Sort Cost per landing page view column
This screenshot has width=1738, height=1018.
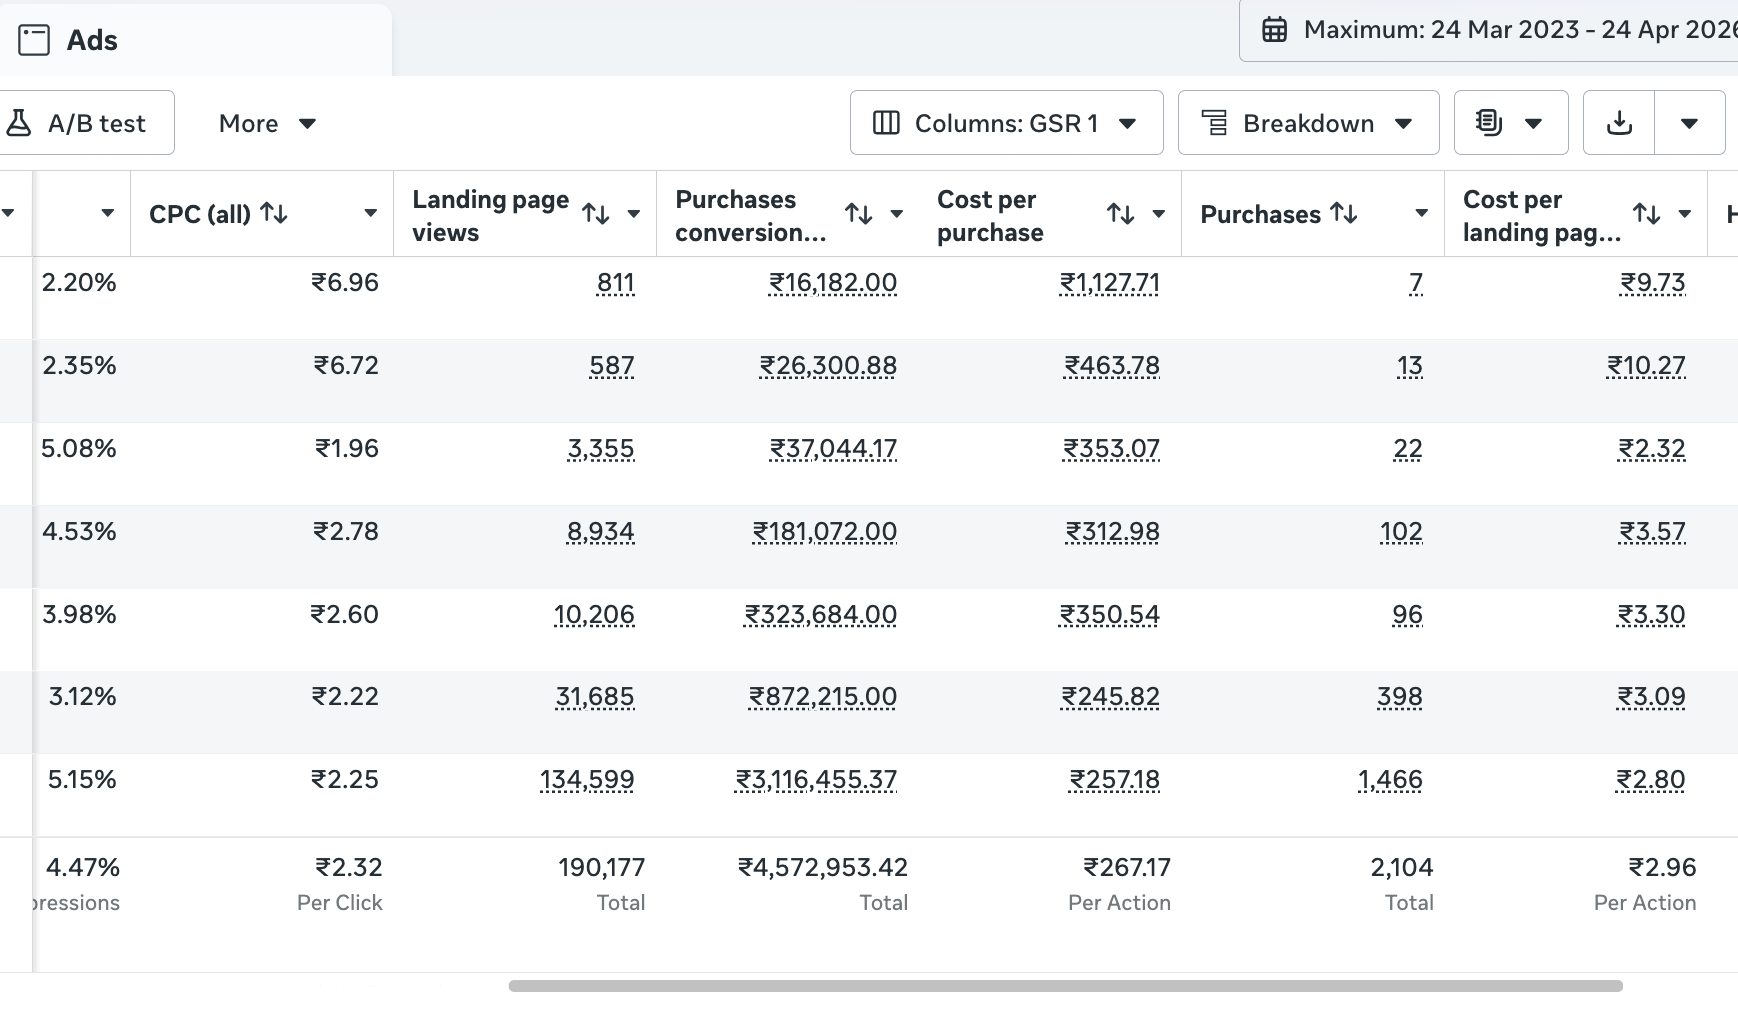pyautogui.click(x=1647, y=213)
